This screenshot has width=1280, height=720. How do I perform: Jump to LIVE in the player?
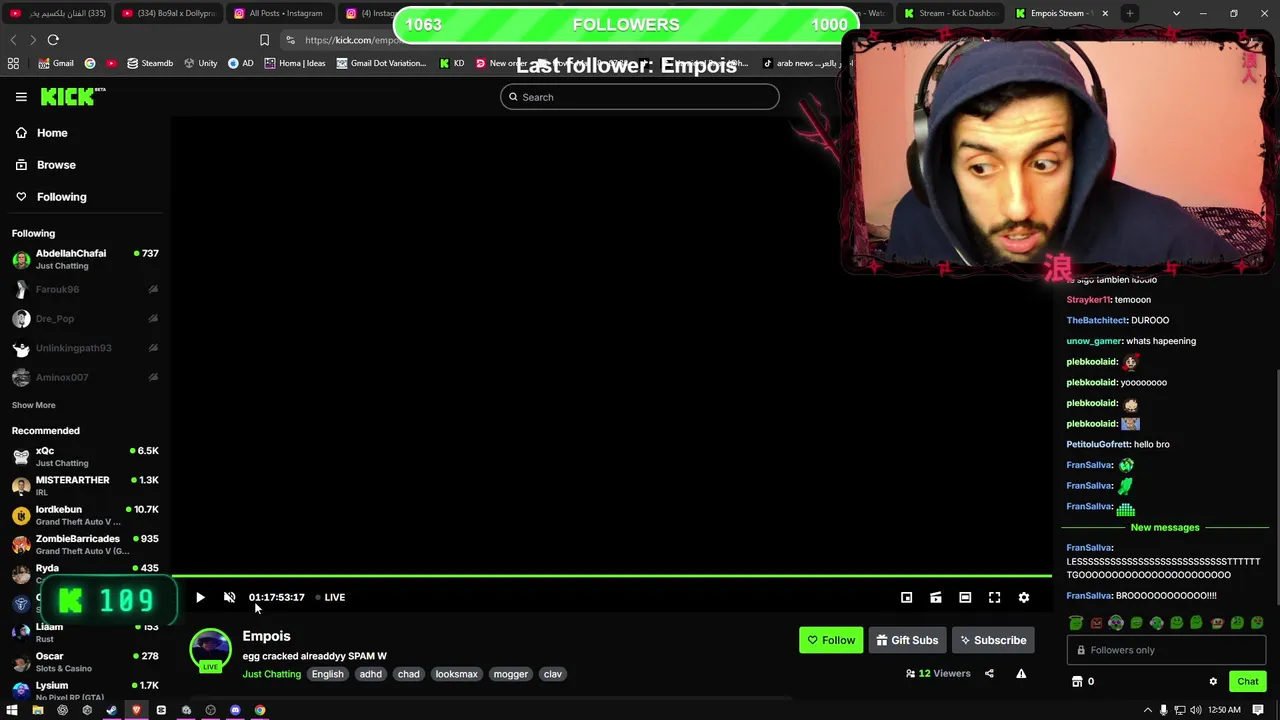pos(330,597)
